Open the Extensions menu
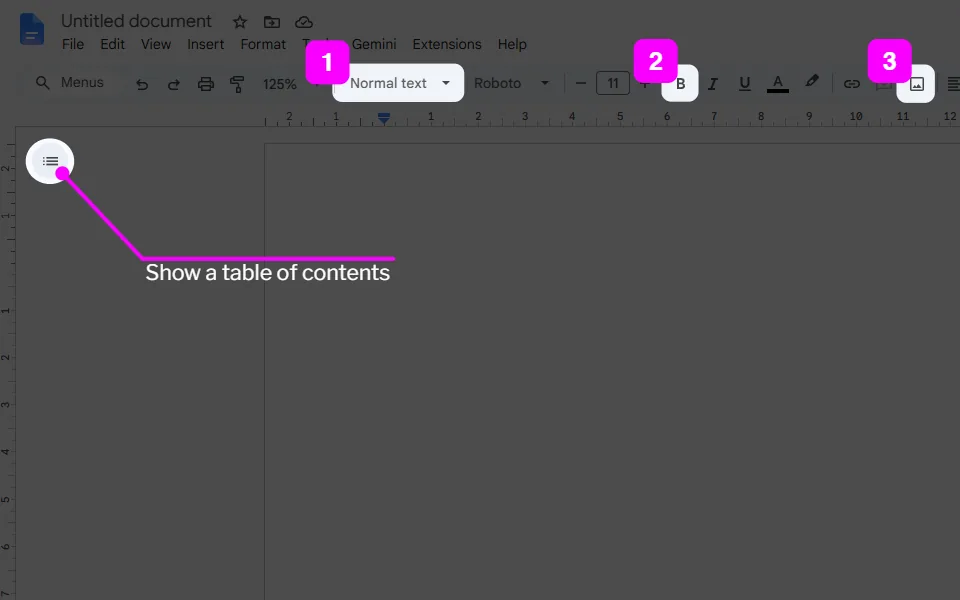960x600 pixels. click(x=447, y=44)
